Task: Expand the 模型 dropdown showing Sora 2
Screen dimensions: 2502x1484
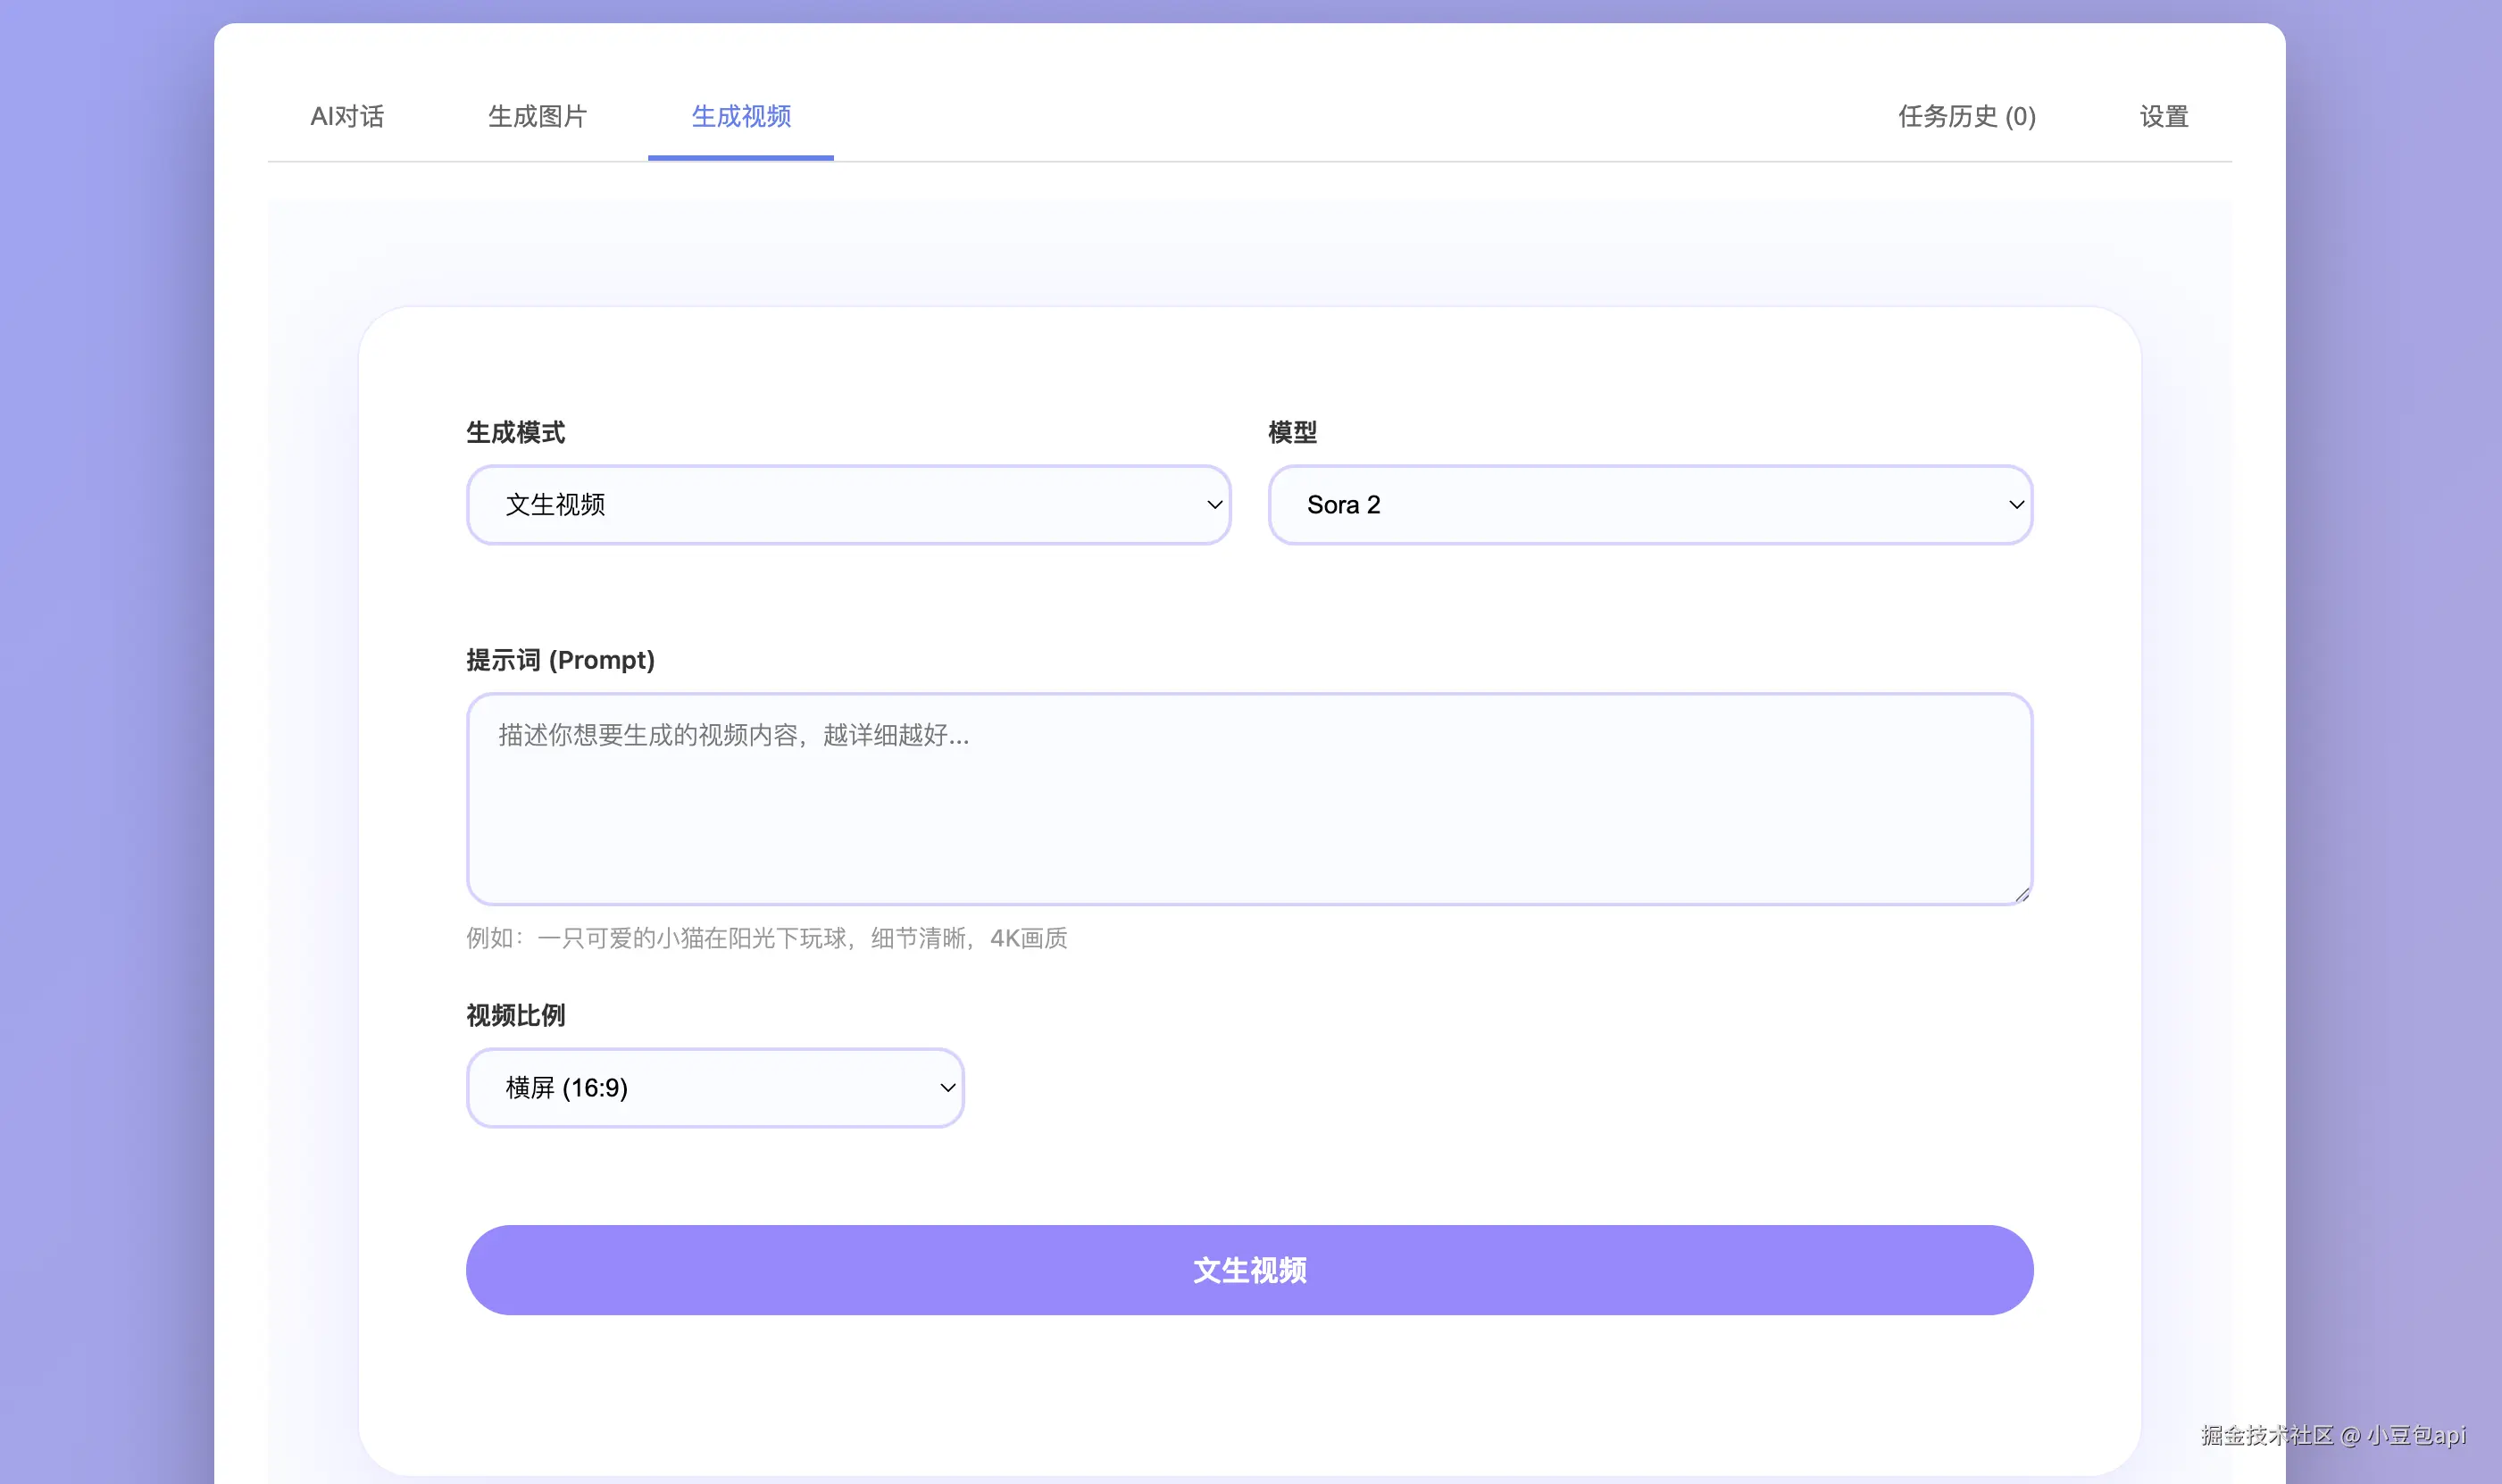Action: click(1649, 505)
